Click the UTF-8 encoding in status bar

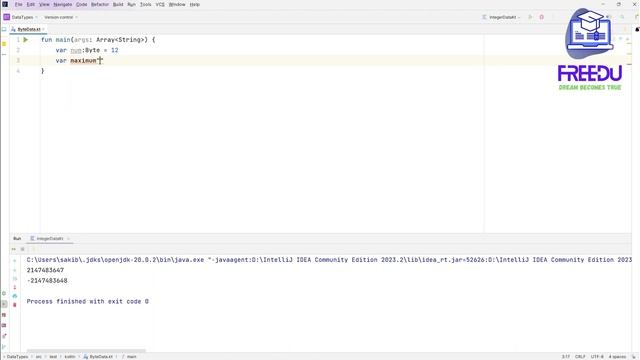[x=597, y=357]
